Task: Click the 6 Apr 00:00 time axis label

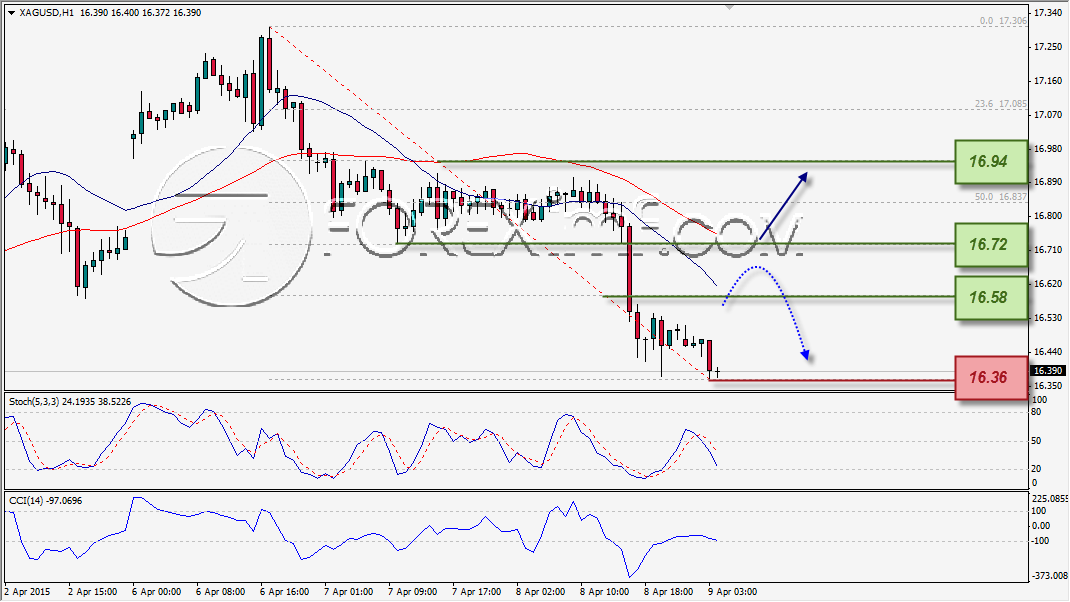Action: 156,592
